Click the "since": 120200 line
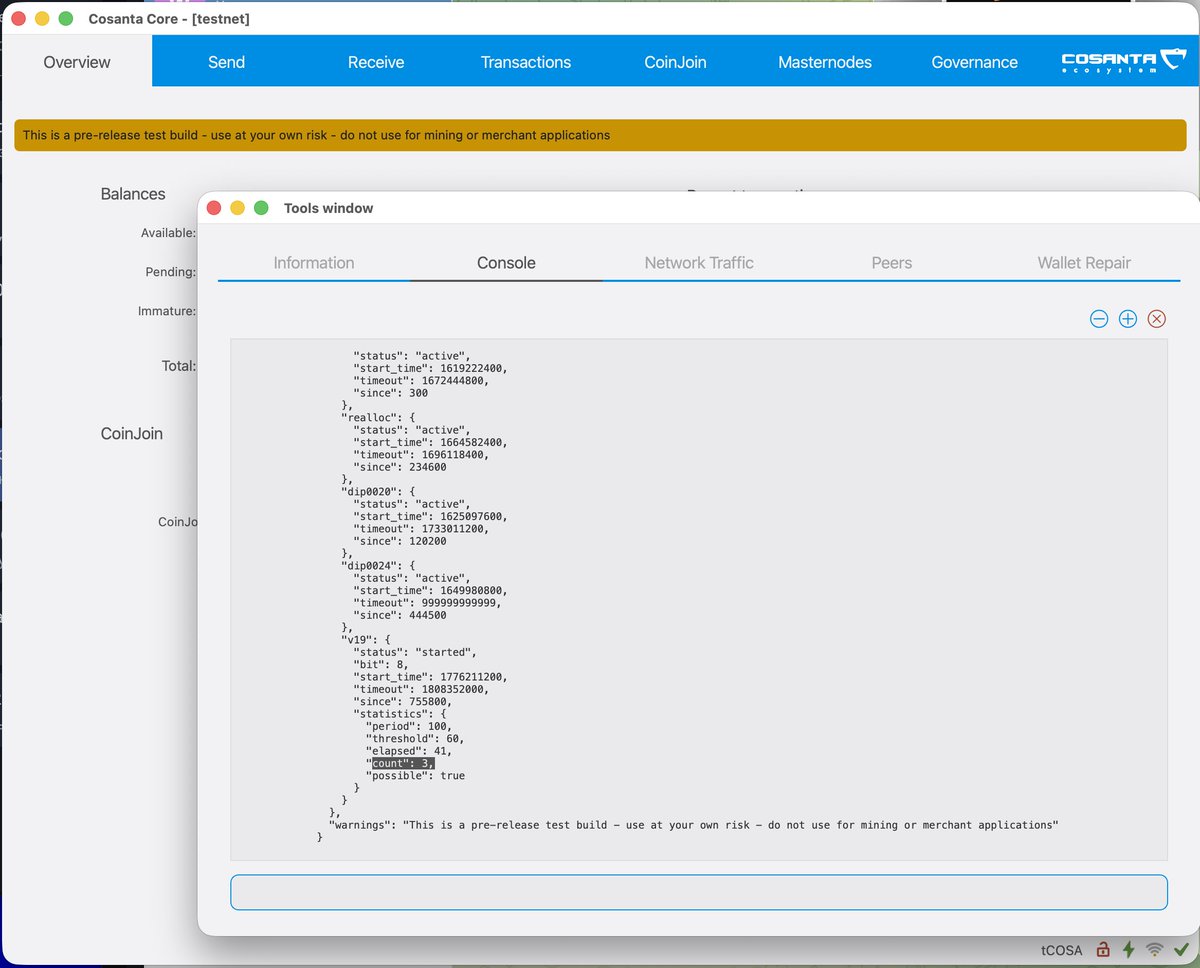Screen dimensions: 1200x968 400,541
